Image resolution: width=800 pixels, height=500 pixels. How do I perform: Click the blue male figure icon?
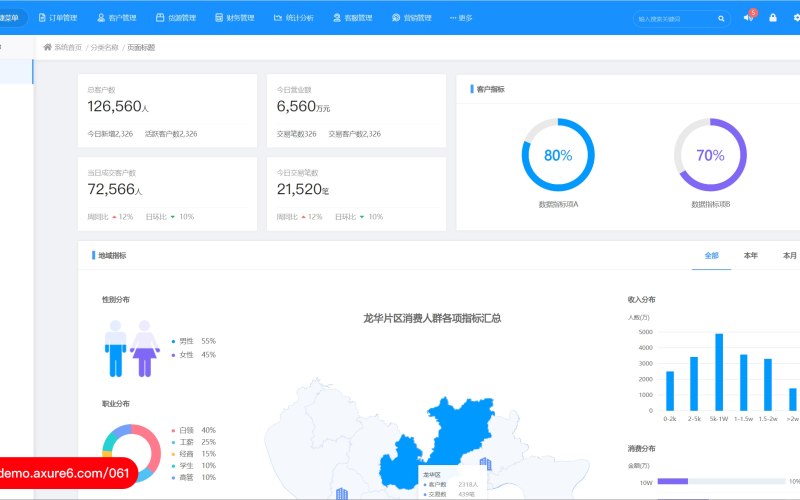click(x=115, y=349)
